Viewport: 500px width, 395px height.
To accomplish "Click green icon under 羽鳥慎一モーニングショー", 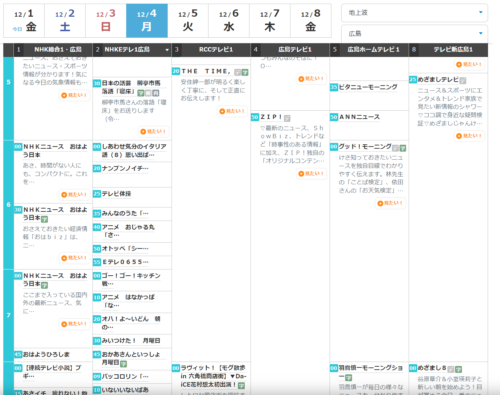I will [x=349, y=378].
